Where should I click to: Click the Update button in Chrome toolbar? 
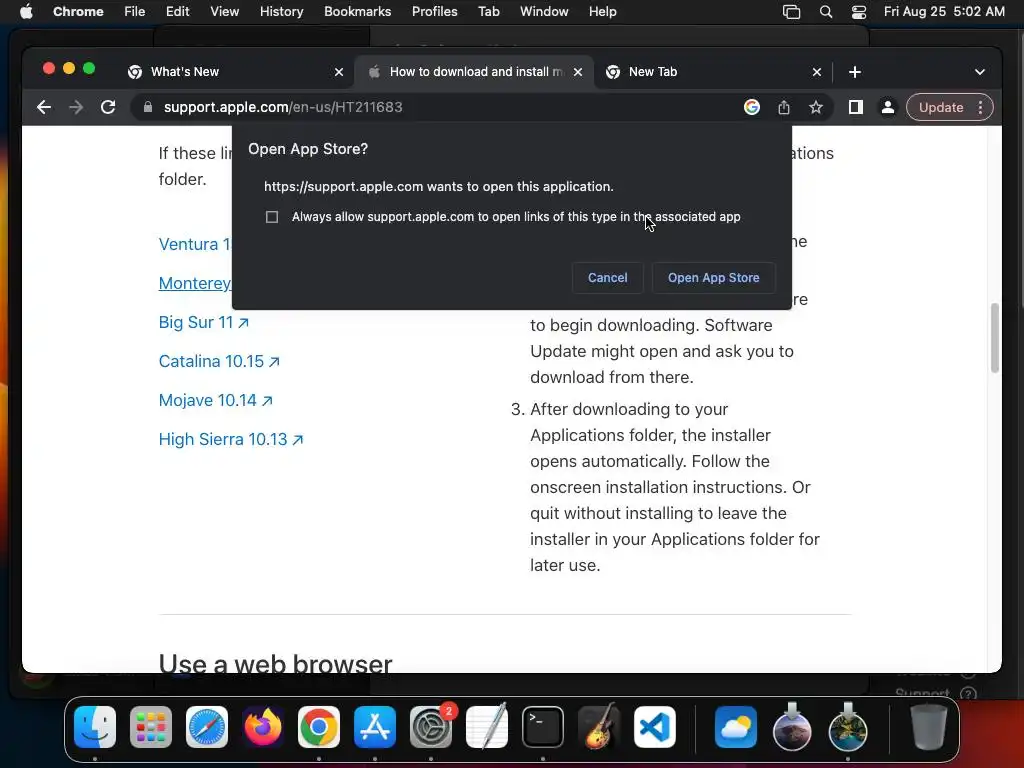(x=941, y=107)
